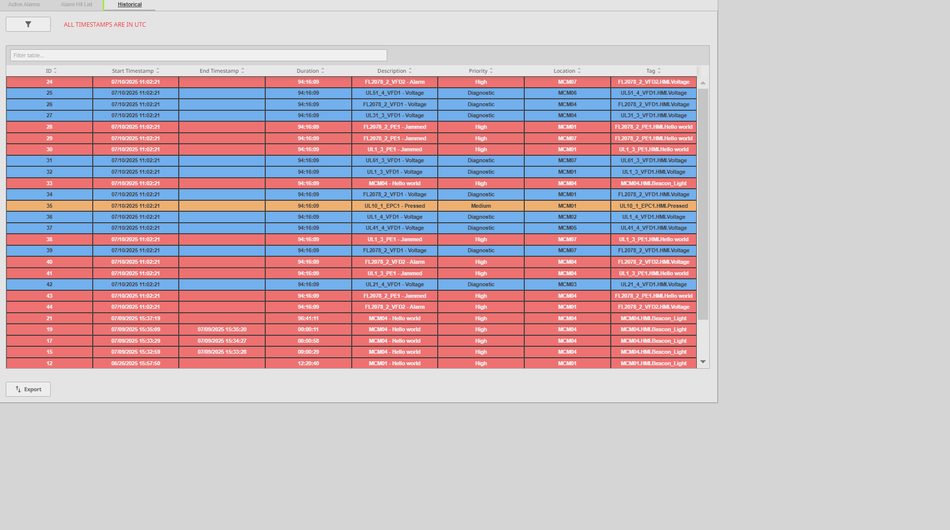Sort by Duration column arrows
Viewport: 950px width, 530px height.
(x=323, y=71)
